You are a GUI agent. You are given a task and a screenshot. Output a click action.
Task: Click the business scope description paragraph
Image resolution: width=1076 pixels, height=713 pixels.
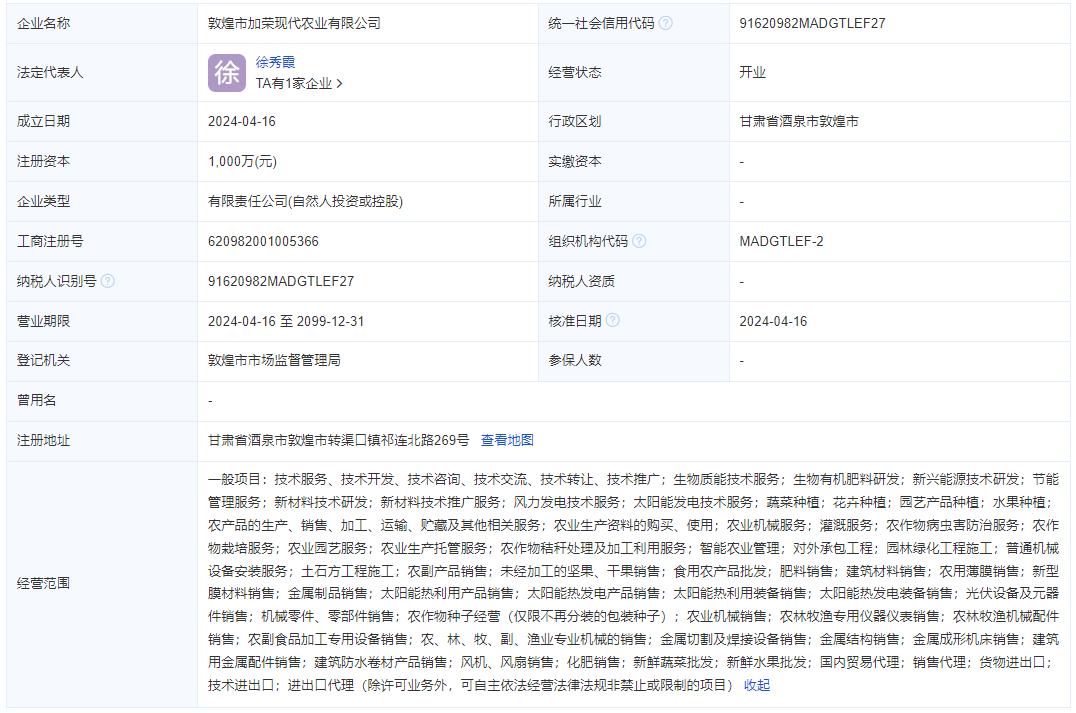[x=633, y=582]
